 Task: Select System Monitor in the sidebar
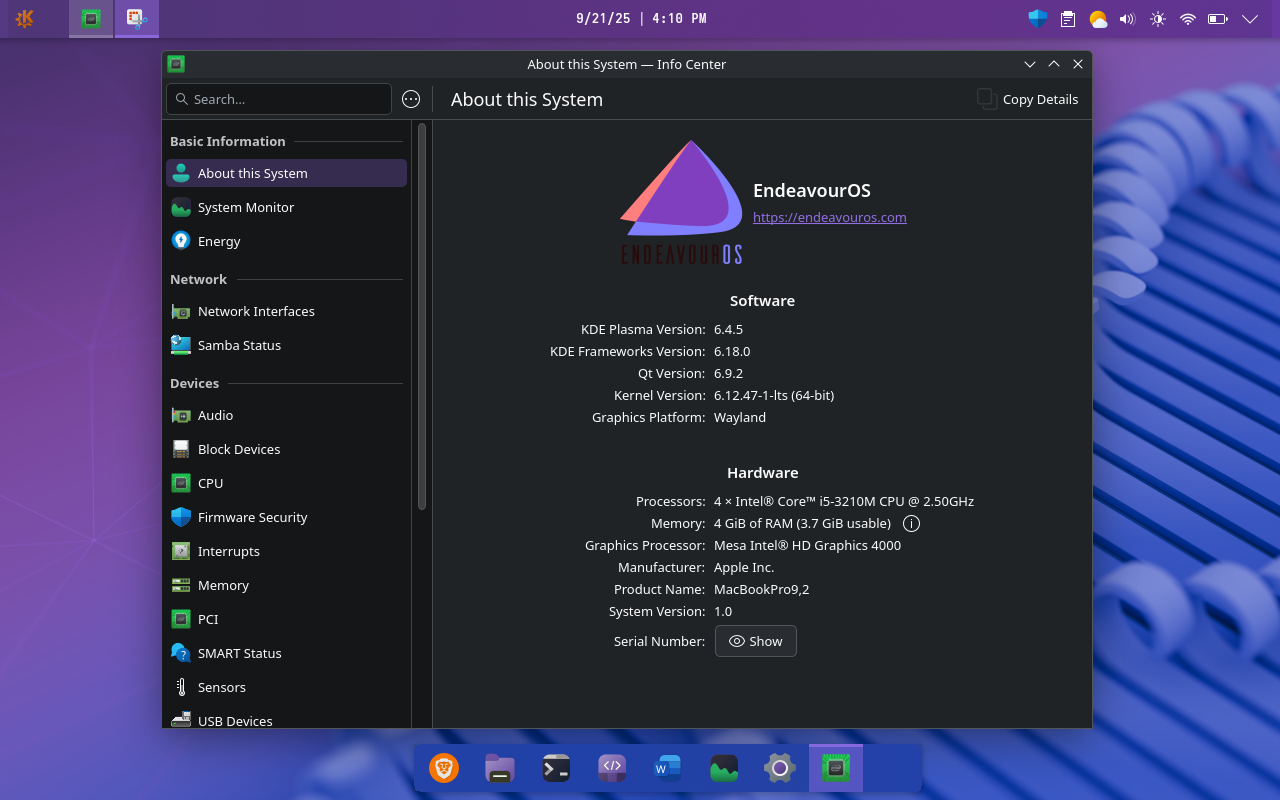(x=246, y=207)
